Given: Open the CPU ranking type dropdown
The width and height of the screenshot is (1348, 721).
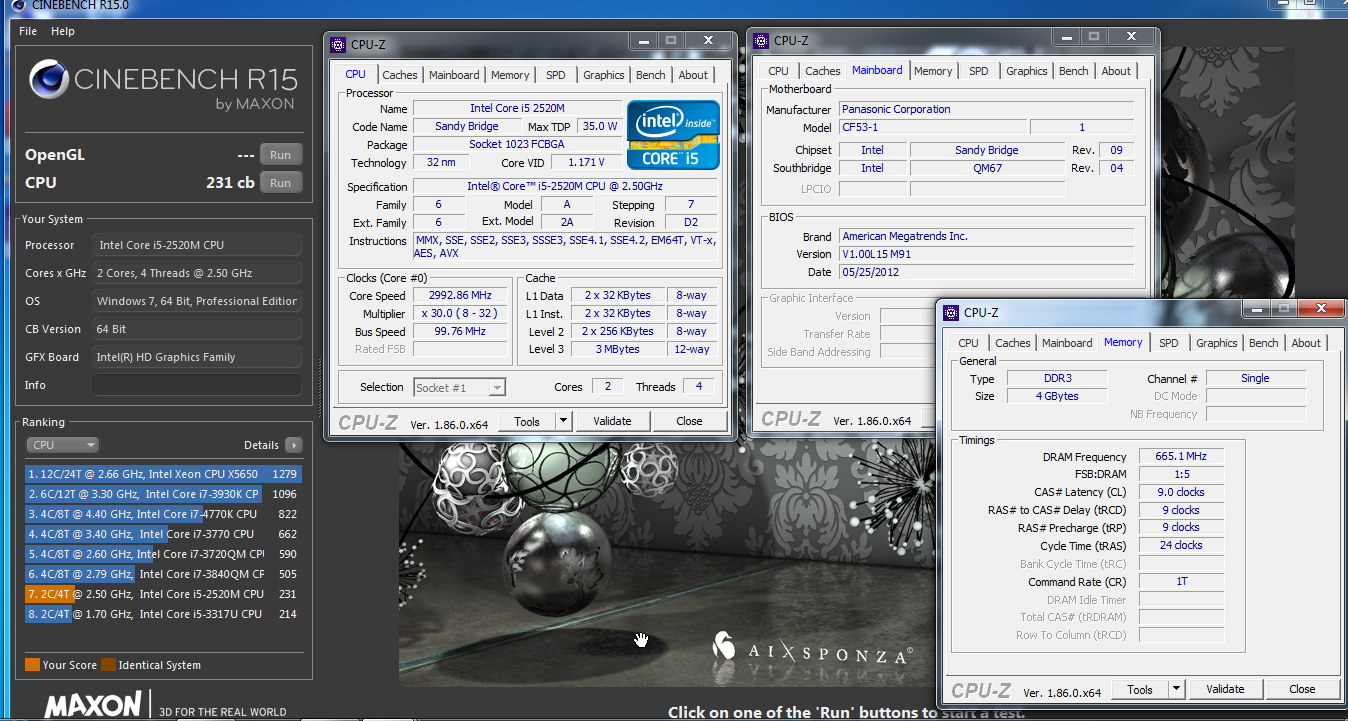Looking at the screenshot, I should coord(62,445).
